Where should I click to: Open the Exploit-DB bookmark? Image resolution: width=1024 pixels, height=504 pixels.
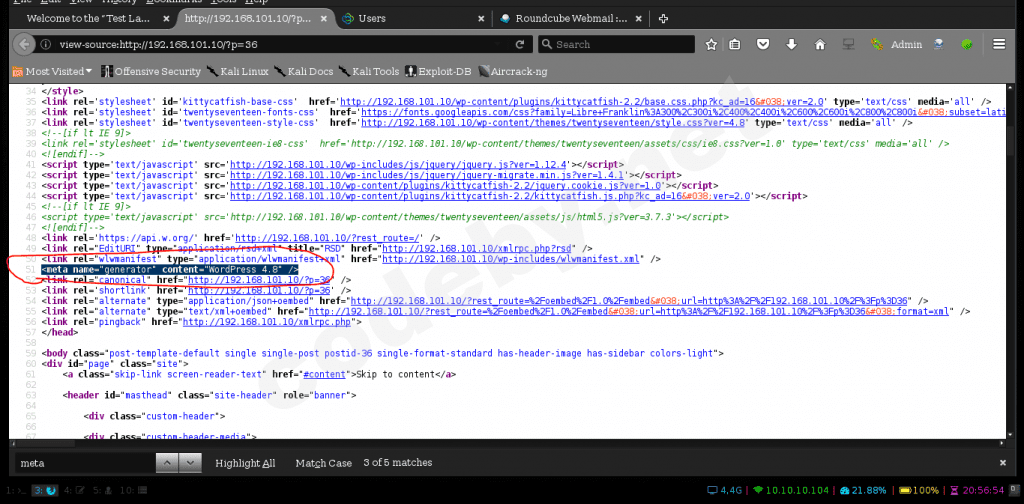coord(441,71)
